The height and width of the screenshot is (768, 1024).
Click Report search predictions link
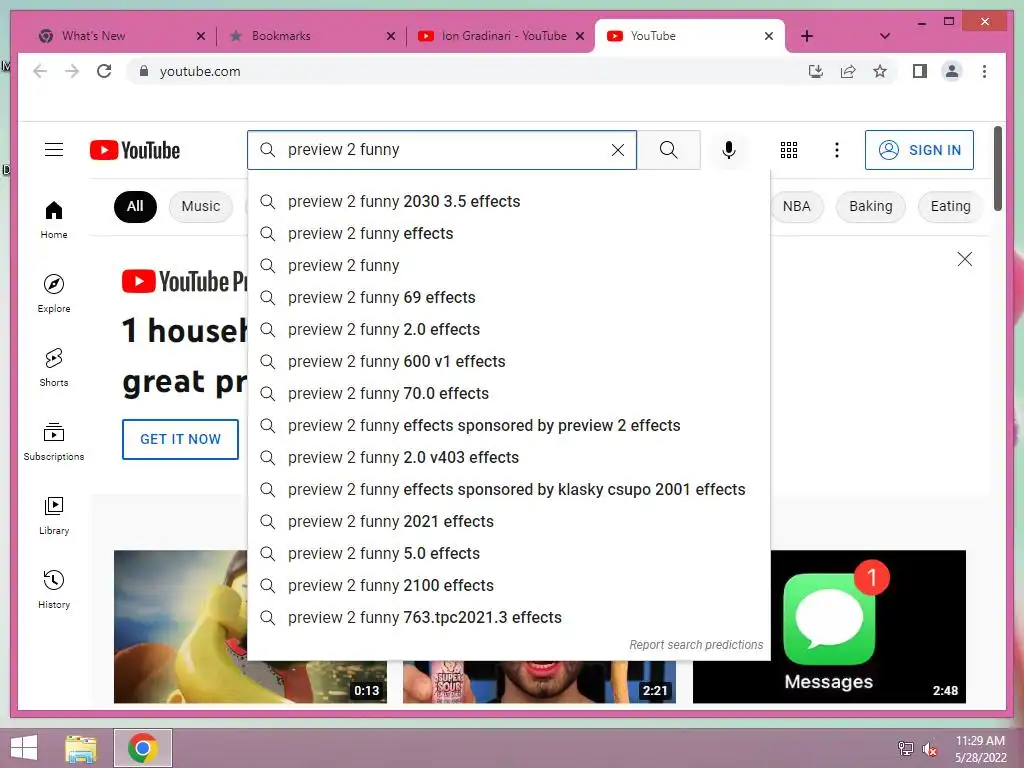click(696, 645)
